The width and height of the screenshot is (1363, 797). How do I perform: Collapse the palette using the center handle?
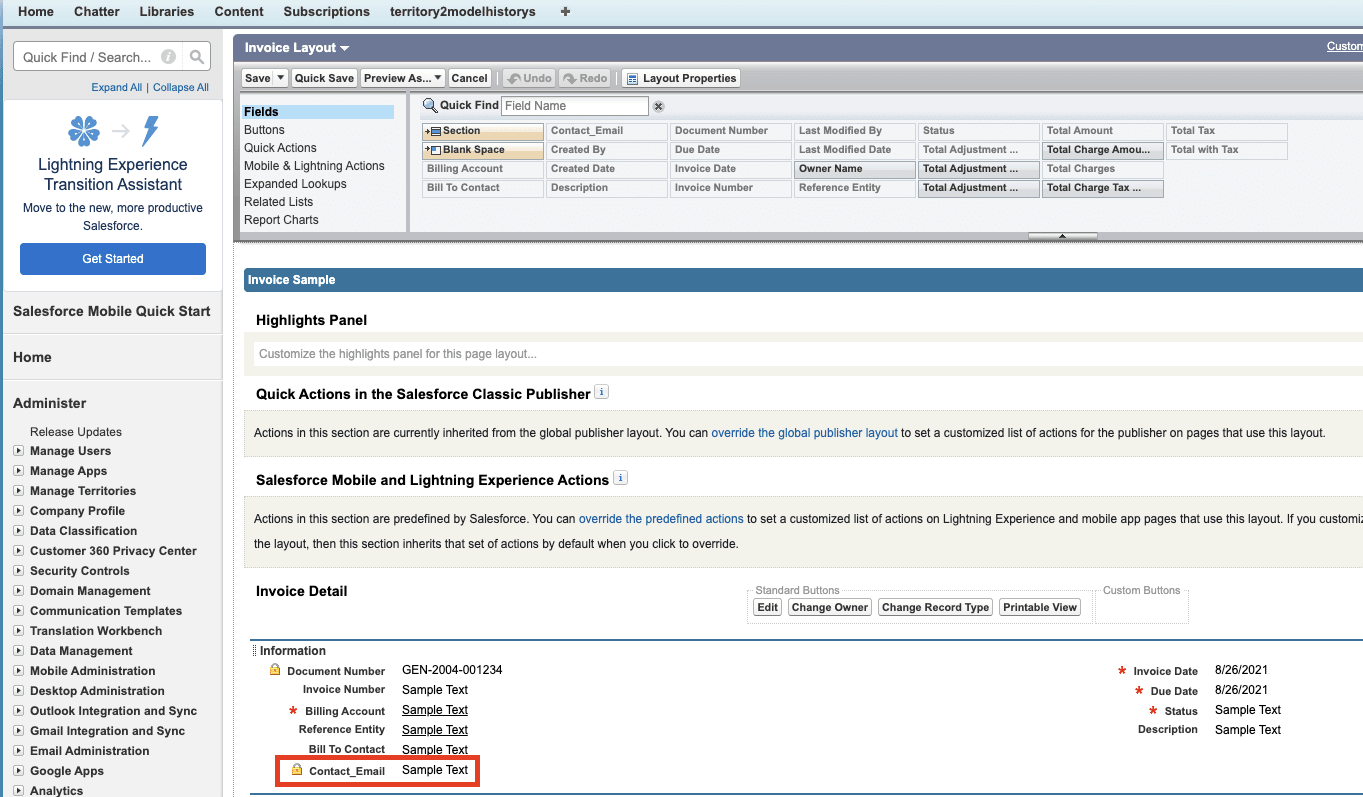click(1062, 236)
